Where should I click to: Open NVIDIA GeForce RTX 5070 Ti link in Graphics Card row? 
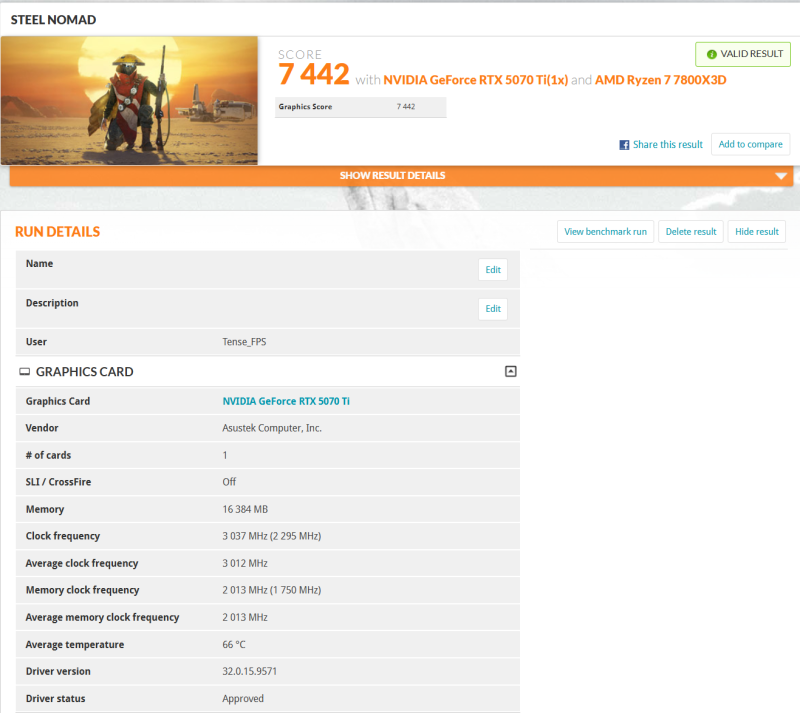tap(286, 401)
